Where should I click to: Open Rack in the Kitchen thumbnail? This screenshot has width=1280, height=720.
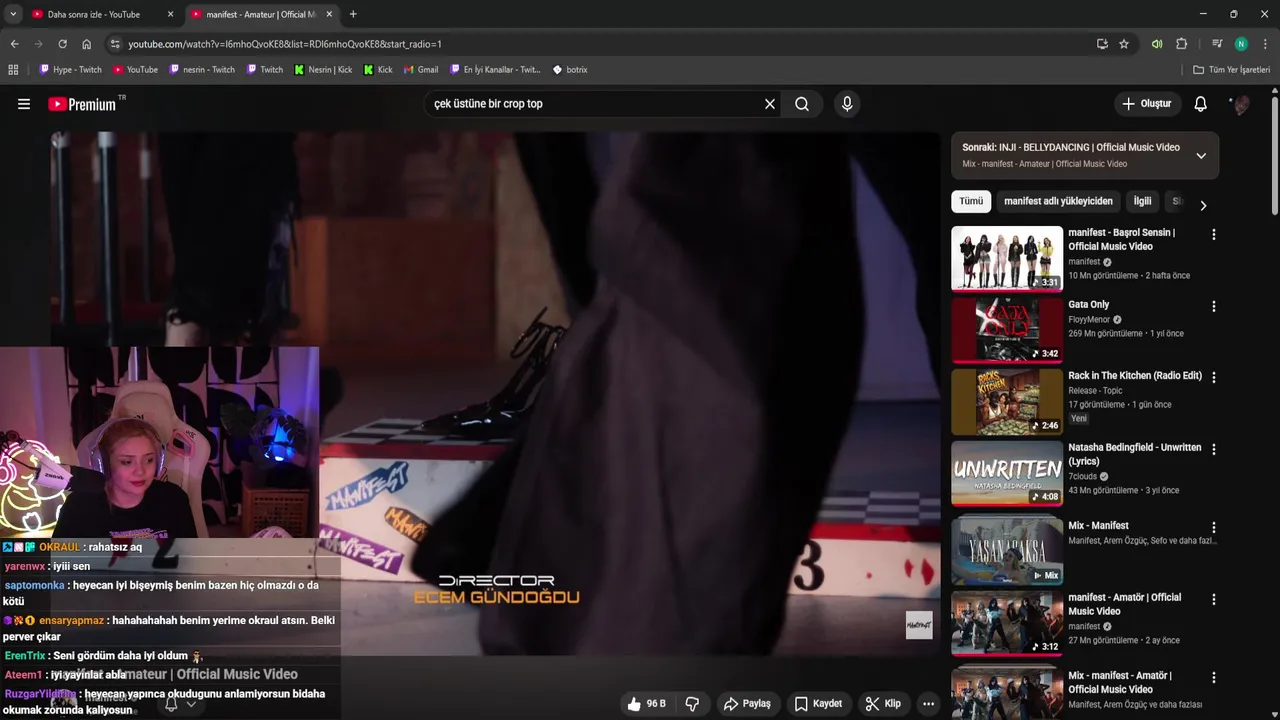tap(1007, 402)
